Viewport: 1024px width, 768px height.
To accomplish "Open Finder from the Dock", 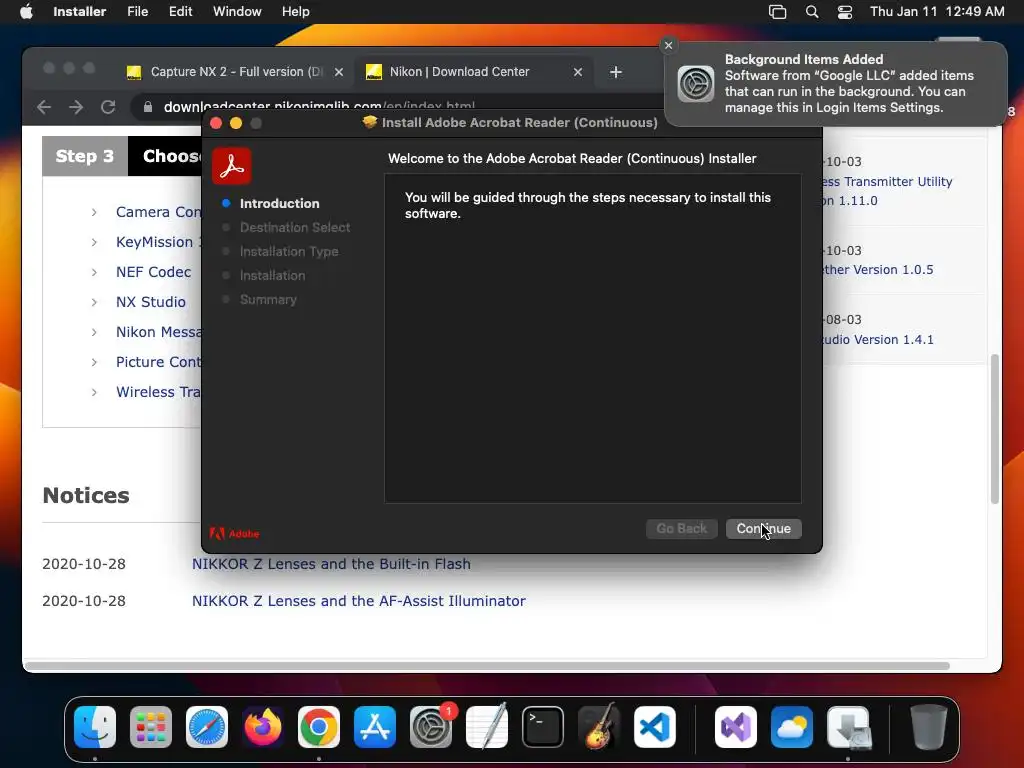I will [x=95, y=727].
